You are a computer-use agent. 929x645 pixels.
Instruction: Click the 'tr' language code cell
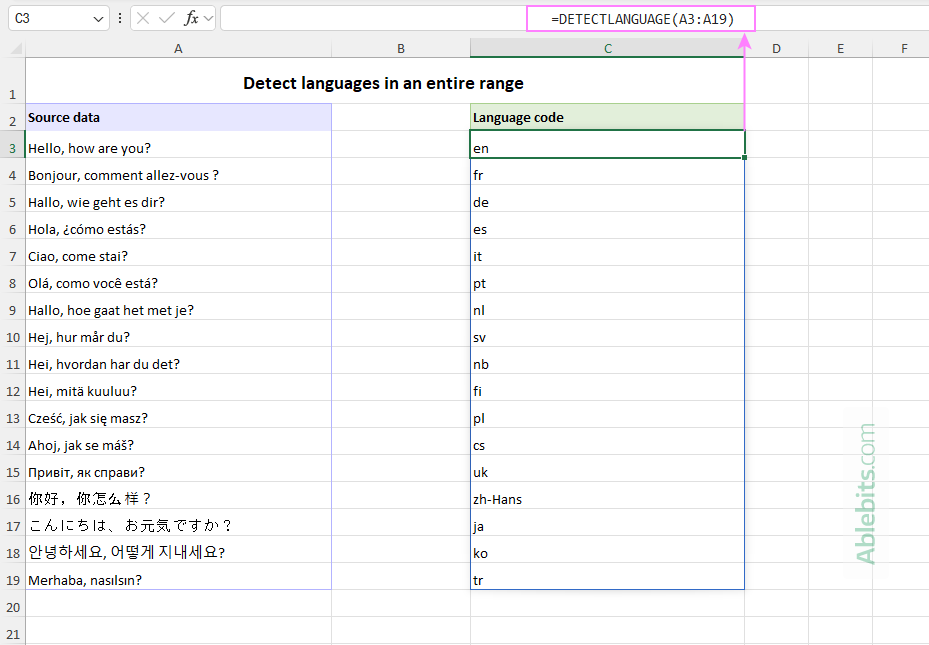click(x=607, y=576)
